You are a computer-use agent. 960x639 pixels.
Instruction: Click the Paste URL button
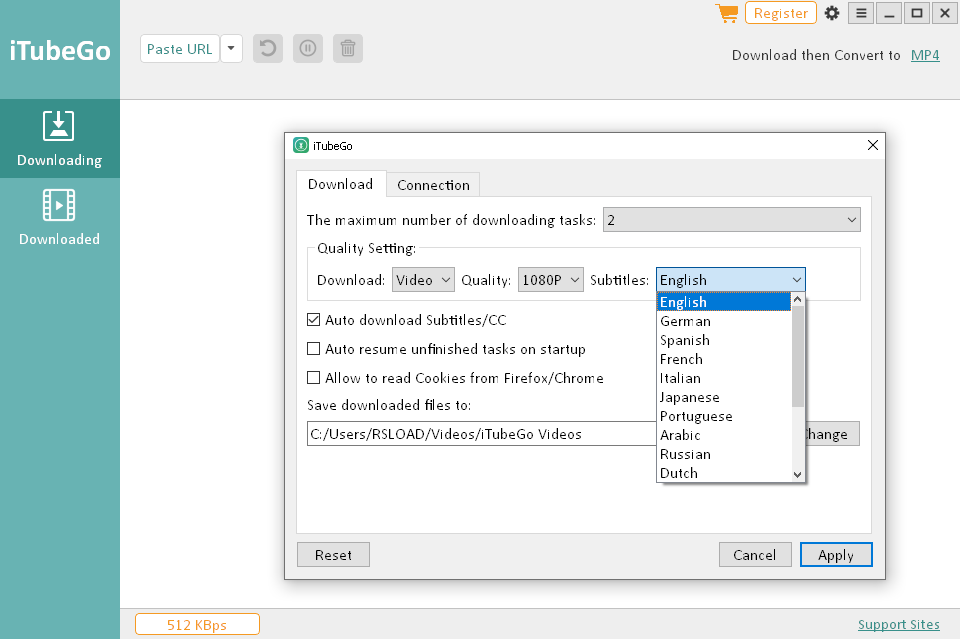pyautogui.click(x=179, y=48)
